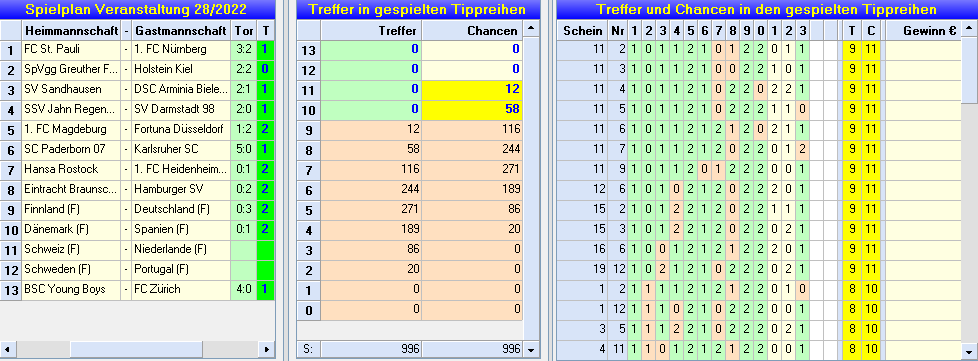This screenshot has width=978, height=361.
Task: Click the Gastmannschaft column header
Action: (x=182, y=31)
